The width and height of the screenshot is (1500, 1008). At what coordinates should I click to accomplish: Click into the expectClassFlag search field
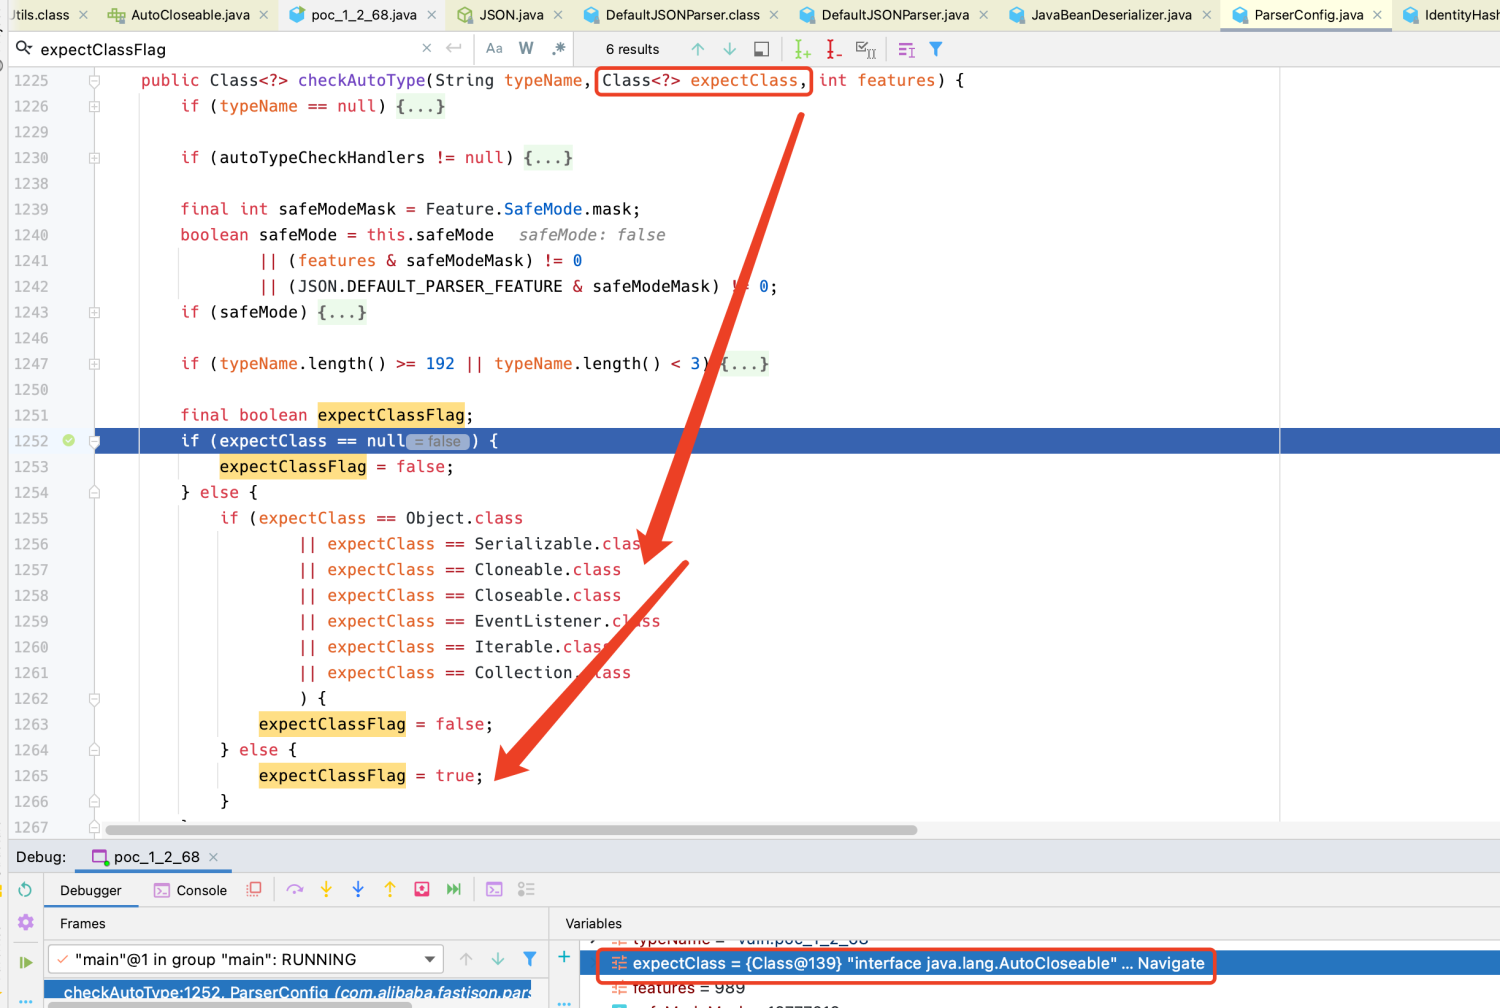click(x=225, y=49)
